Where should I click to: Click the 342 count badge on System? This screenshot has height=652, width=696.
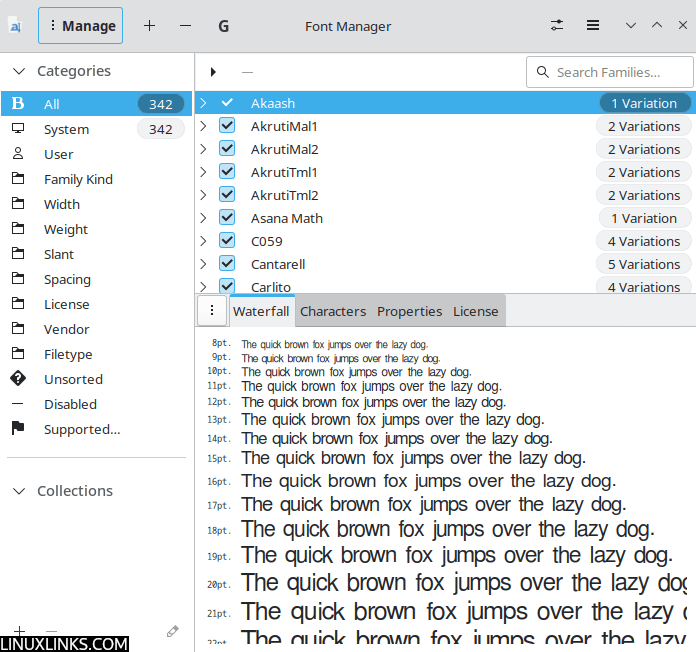click(x=160, y=129)
